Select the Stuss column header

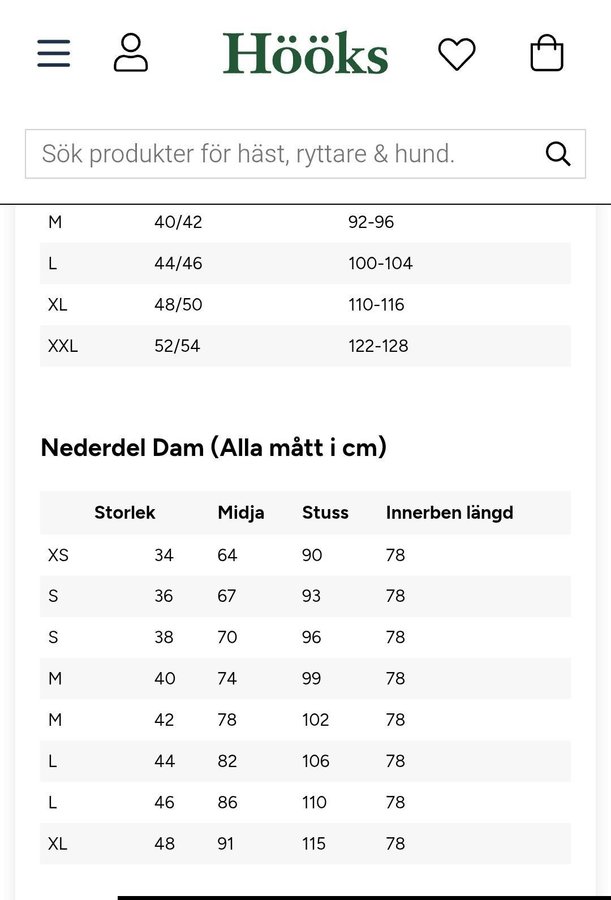325,513
